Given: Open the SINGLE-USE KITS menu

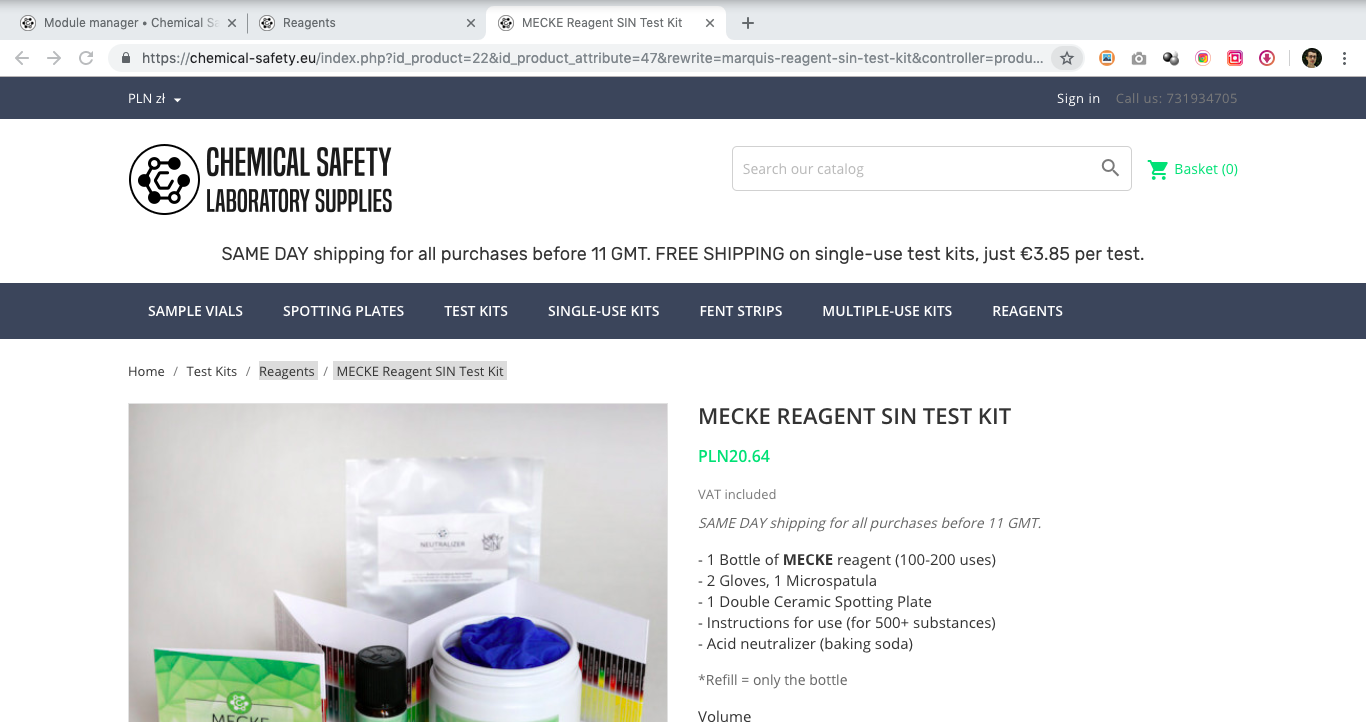Looking at the screenshot, I should (604, 311).
